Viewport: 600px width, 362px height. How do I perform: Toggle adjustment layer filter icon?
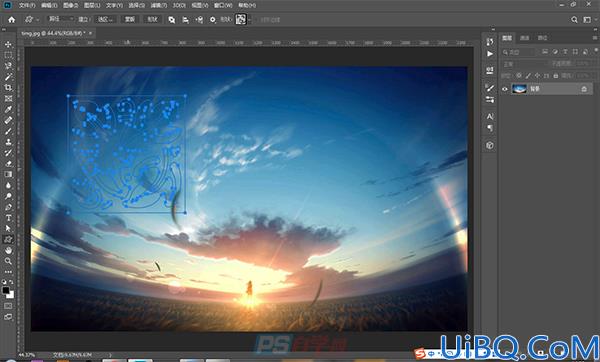555,52
